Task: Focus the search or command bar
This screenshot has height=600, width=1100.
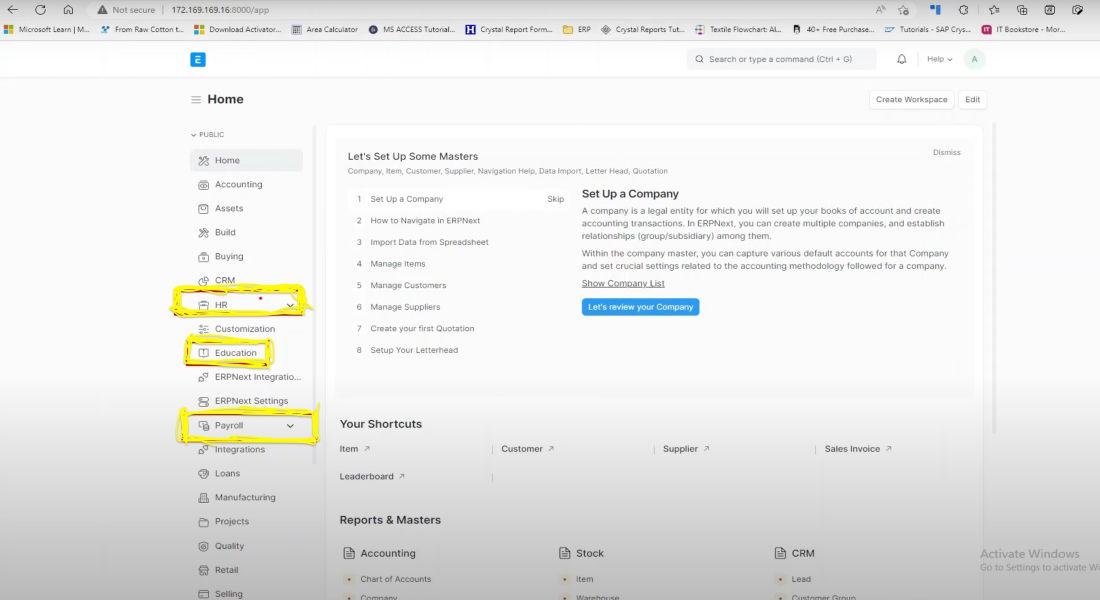Action: pyautogui.click(x=782, y=60)
